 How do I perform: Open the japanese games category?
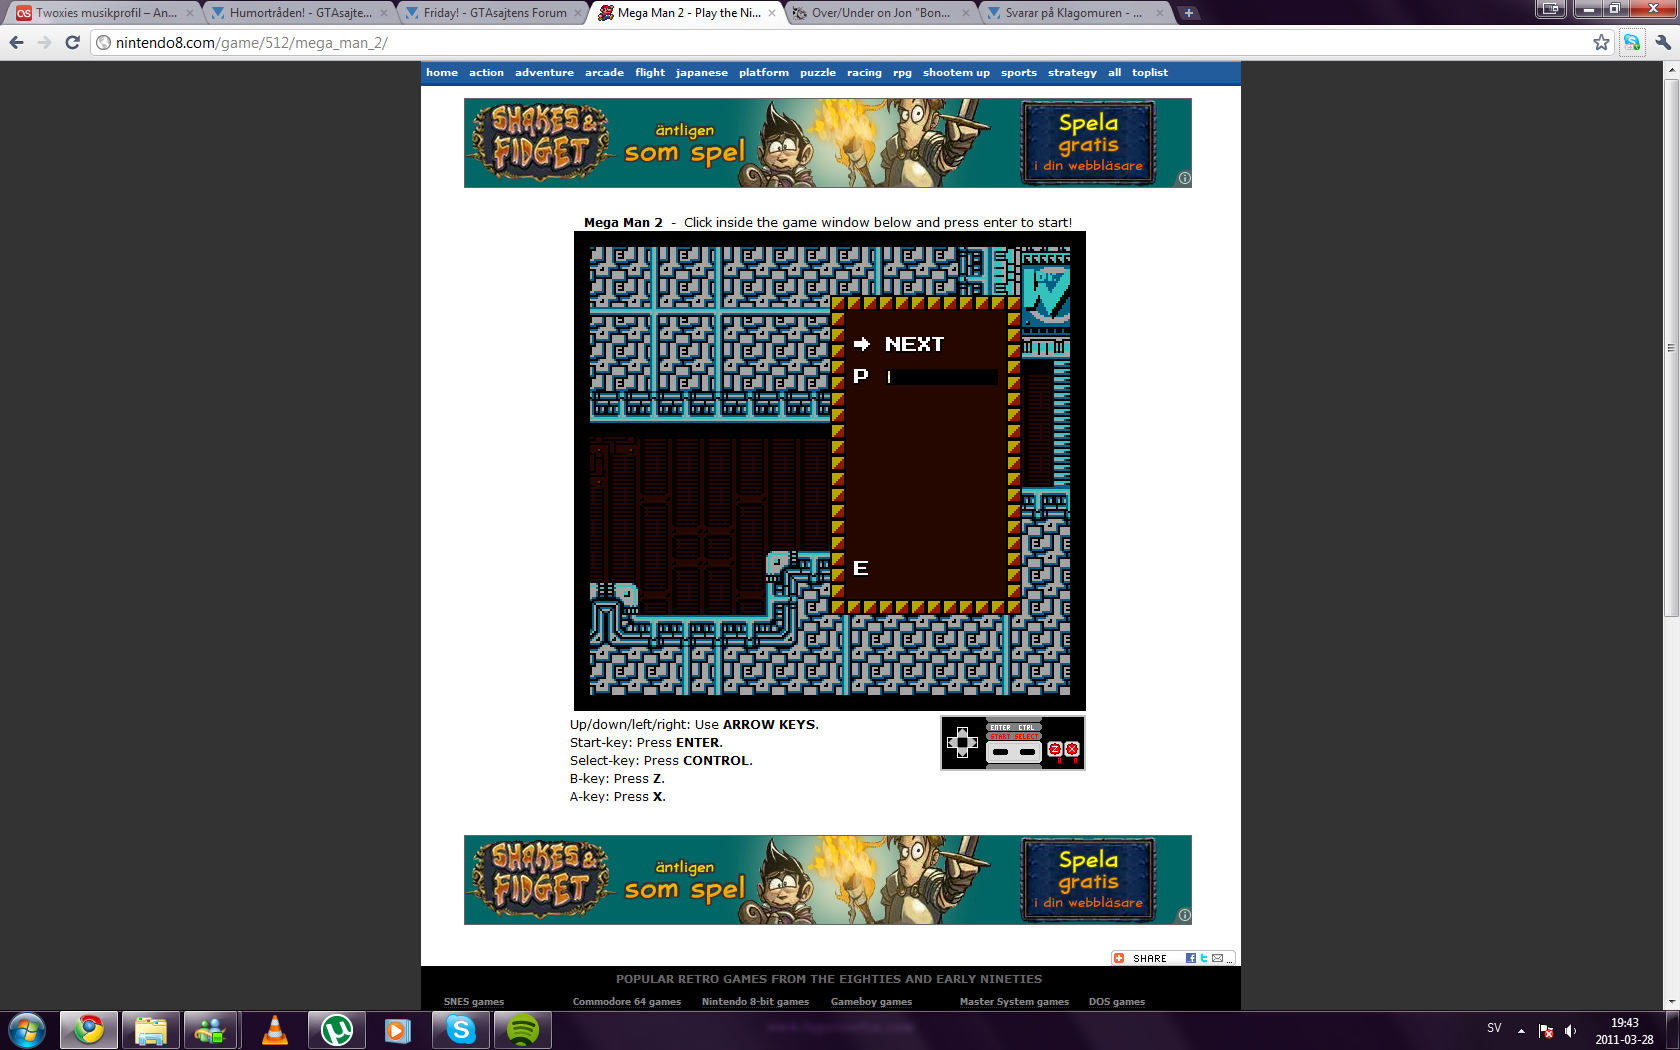pos(701,72)
